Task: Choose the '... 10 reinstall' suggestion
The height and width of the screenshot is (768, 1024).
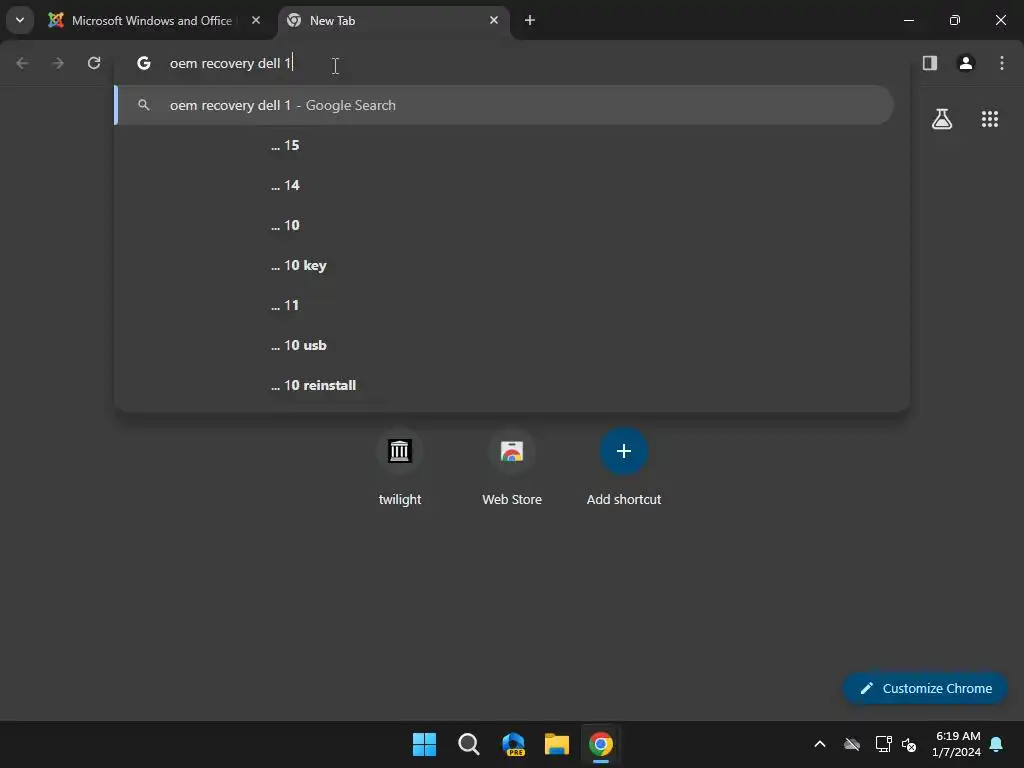Action: 504,385
